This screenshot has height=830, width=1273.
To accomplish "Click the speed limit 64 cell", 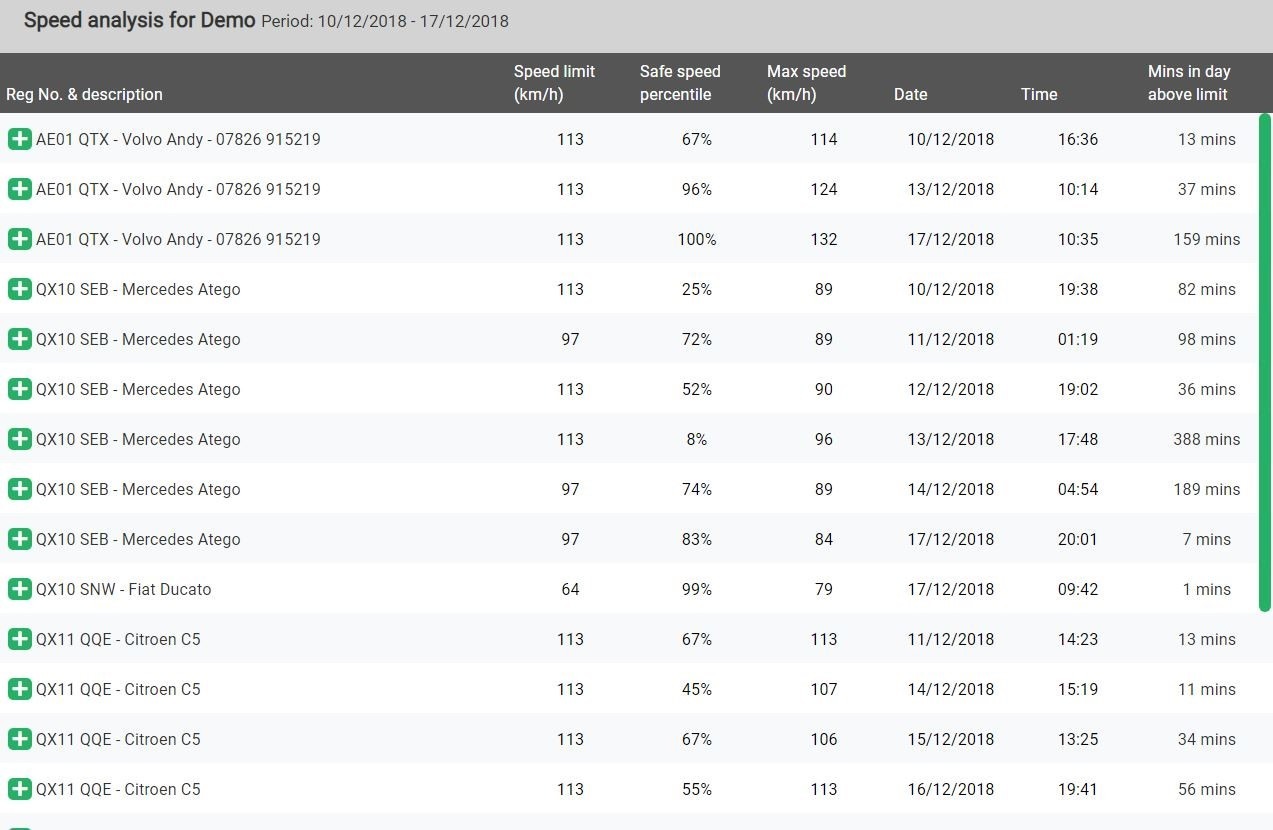I will click(570, 589).
